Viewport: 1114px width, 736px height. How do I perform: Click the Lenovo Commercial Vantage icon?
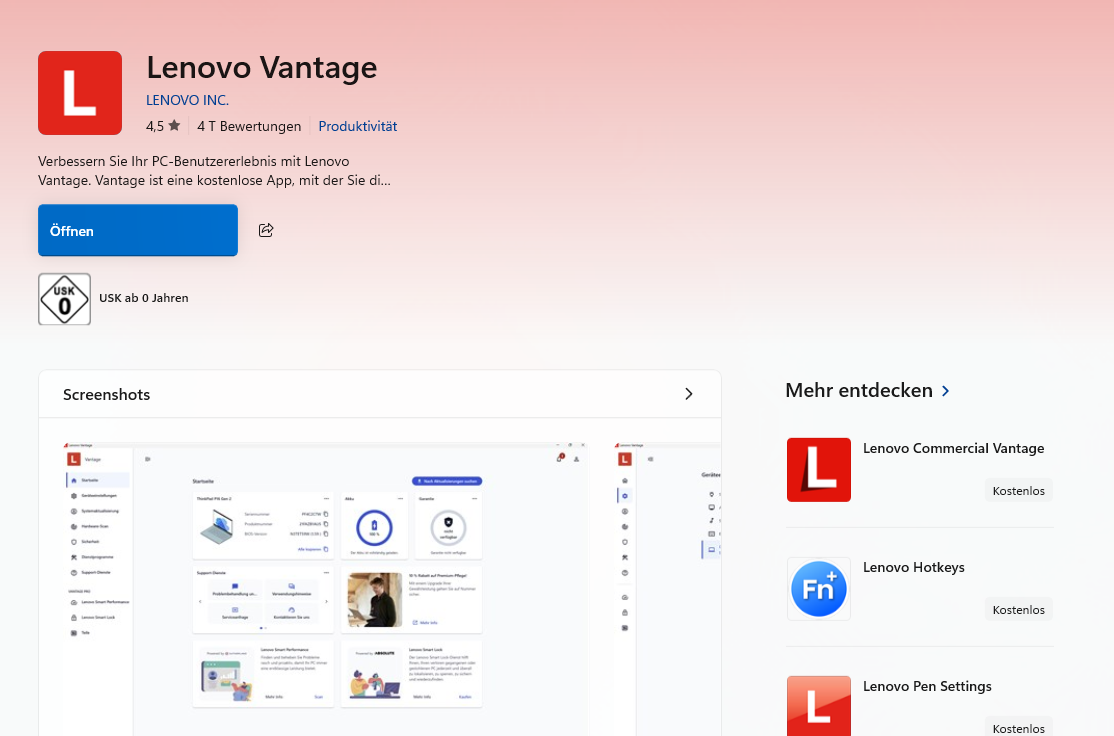point(818,470)
